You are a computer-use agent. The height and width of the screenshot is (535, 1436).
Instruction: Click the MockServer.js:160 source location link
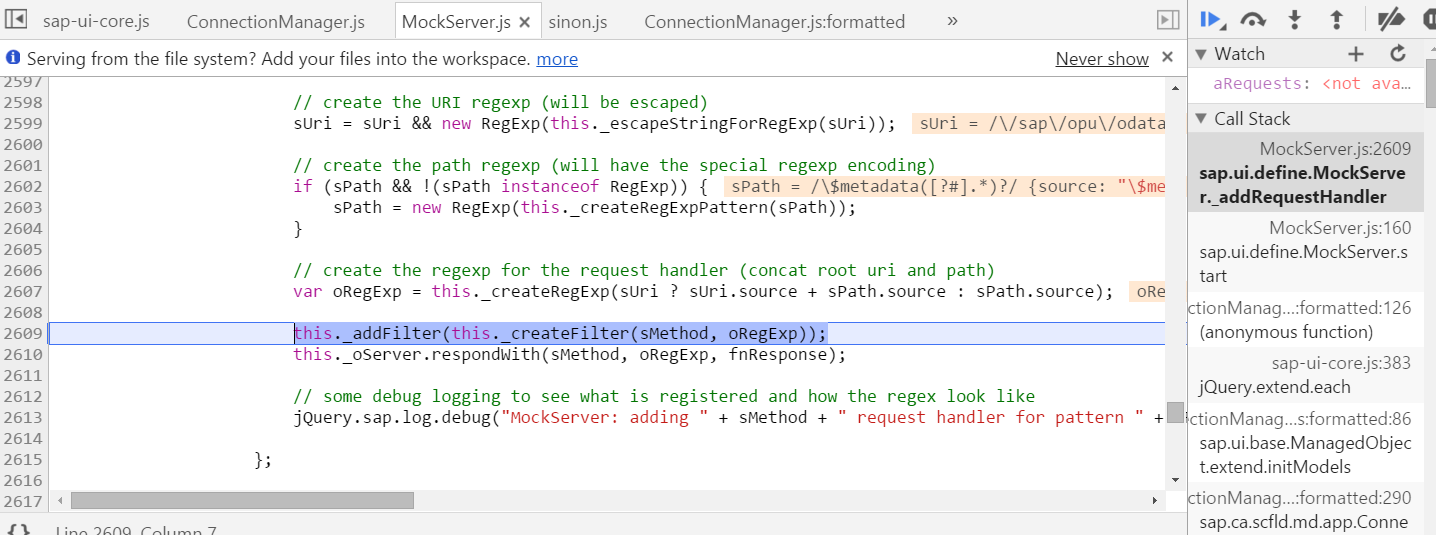pos(1340,228)
